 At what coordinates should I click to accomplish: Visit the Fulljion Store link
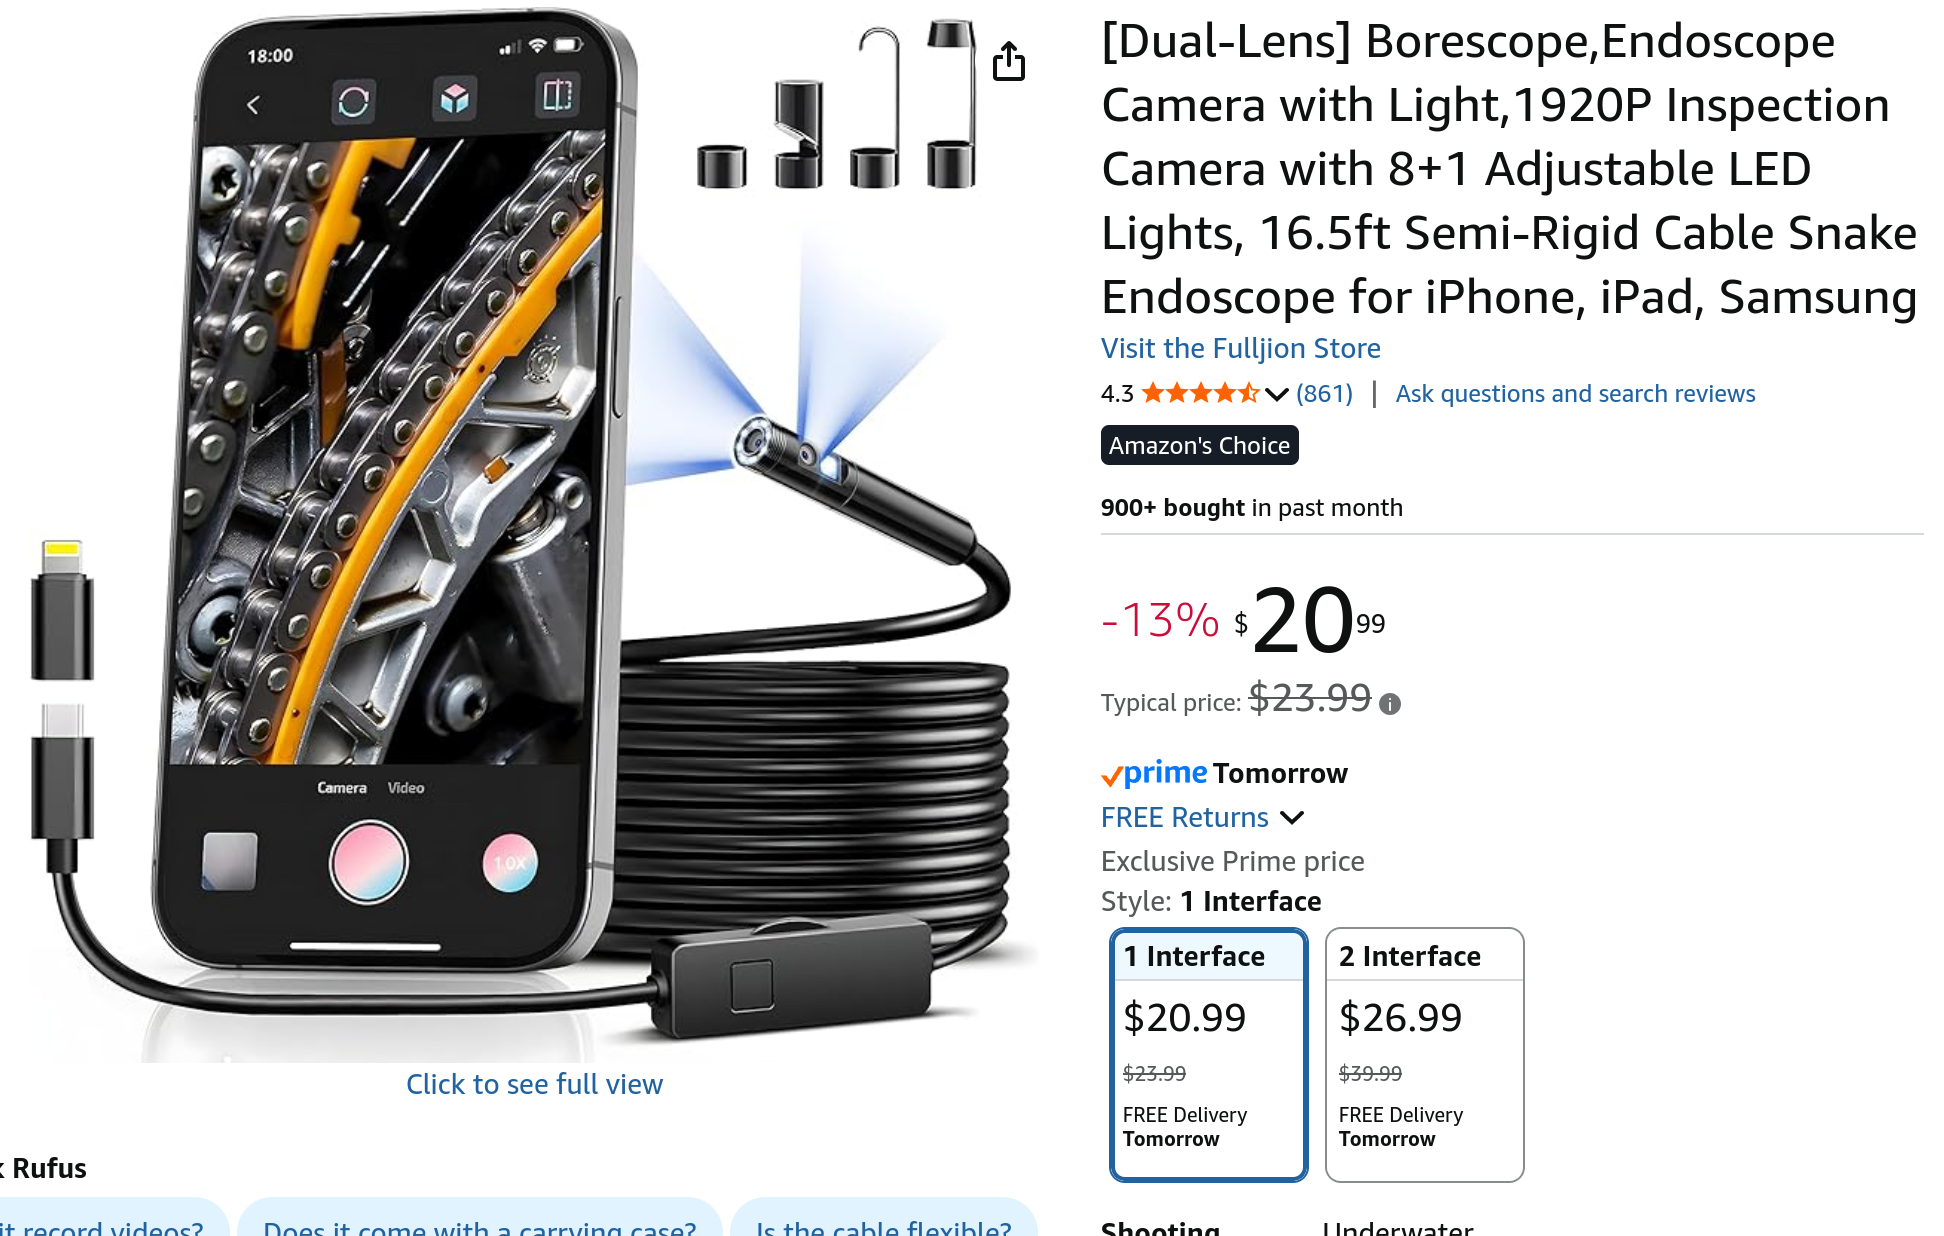click(x=1240, y=348)
